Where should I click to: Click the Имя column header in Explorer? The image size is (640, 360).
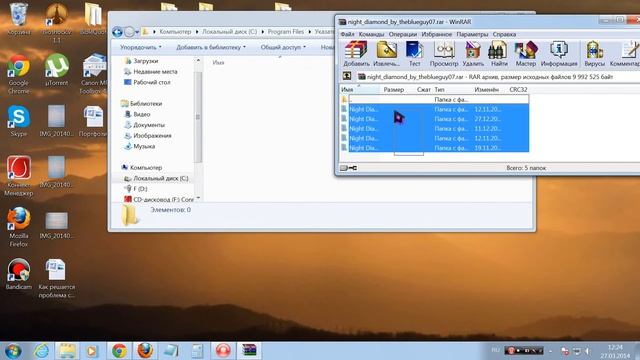point(218,62)
